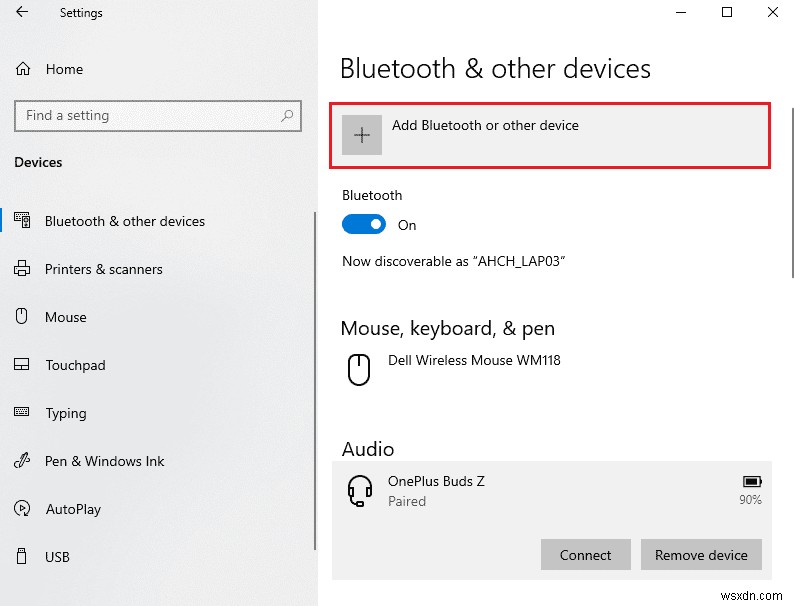Click the Typing keyboard icon
Screen dimensions: 794x606
click(23, 413)
